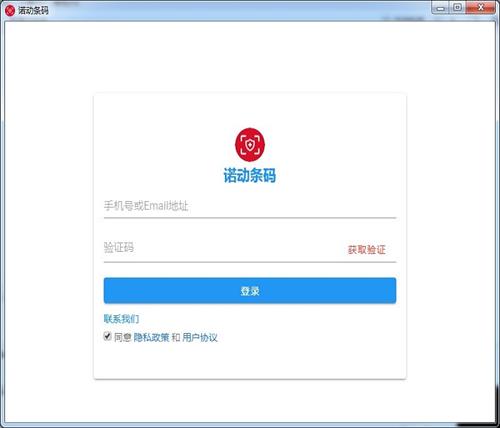
Task: Minimize the 诺动条码 window
Action: pos(441,8)
